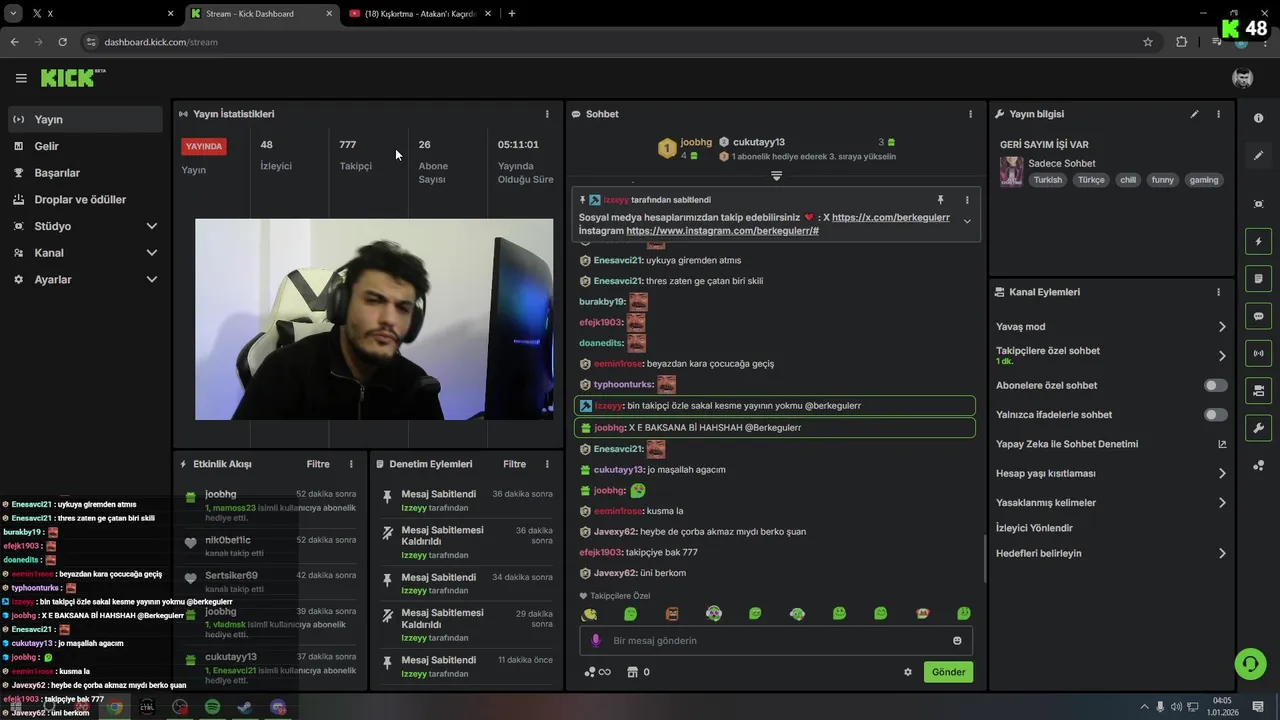Click the screen capture sidebar icon
The image size is (1280, 720).
1258,204
